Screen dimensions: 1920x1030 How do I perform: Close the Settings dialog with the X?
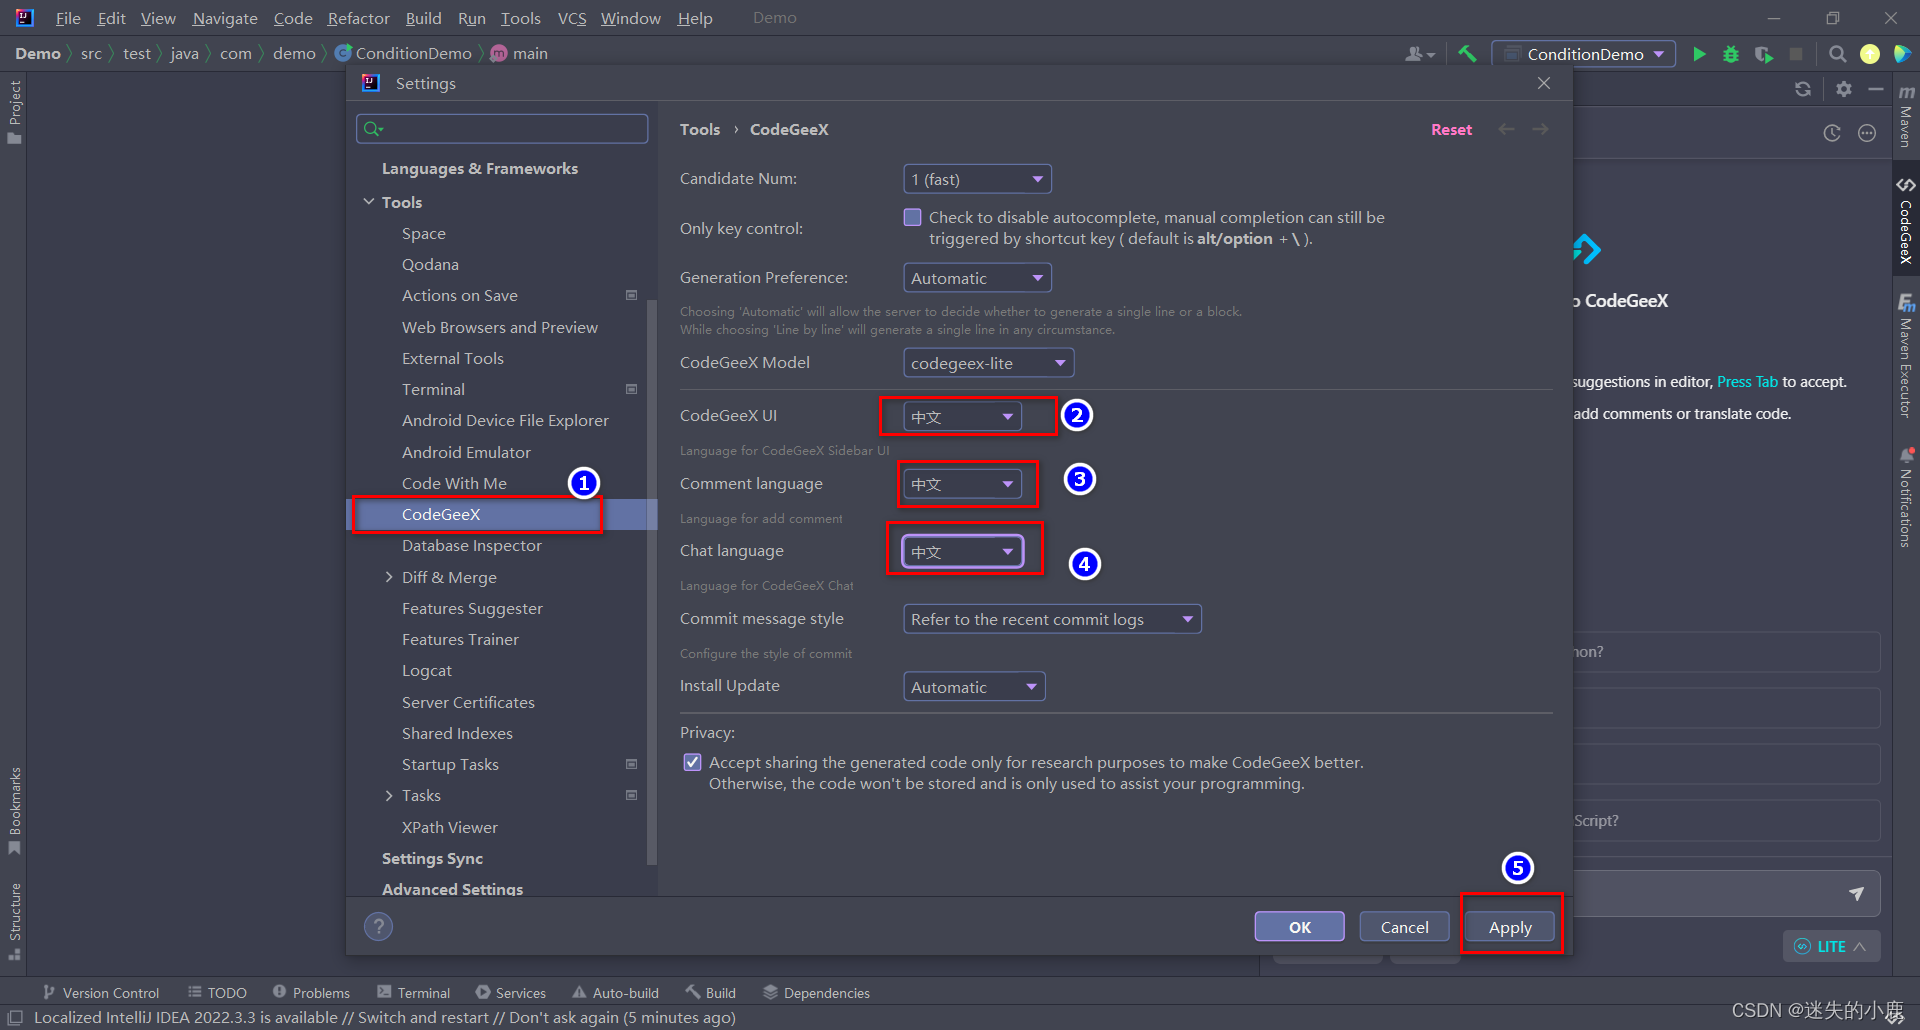[x=1544, y=83]
